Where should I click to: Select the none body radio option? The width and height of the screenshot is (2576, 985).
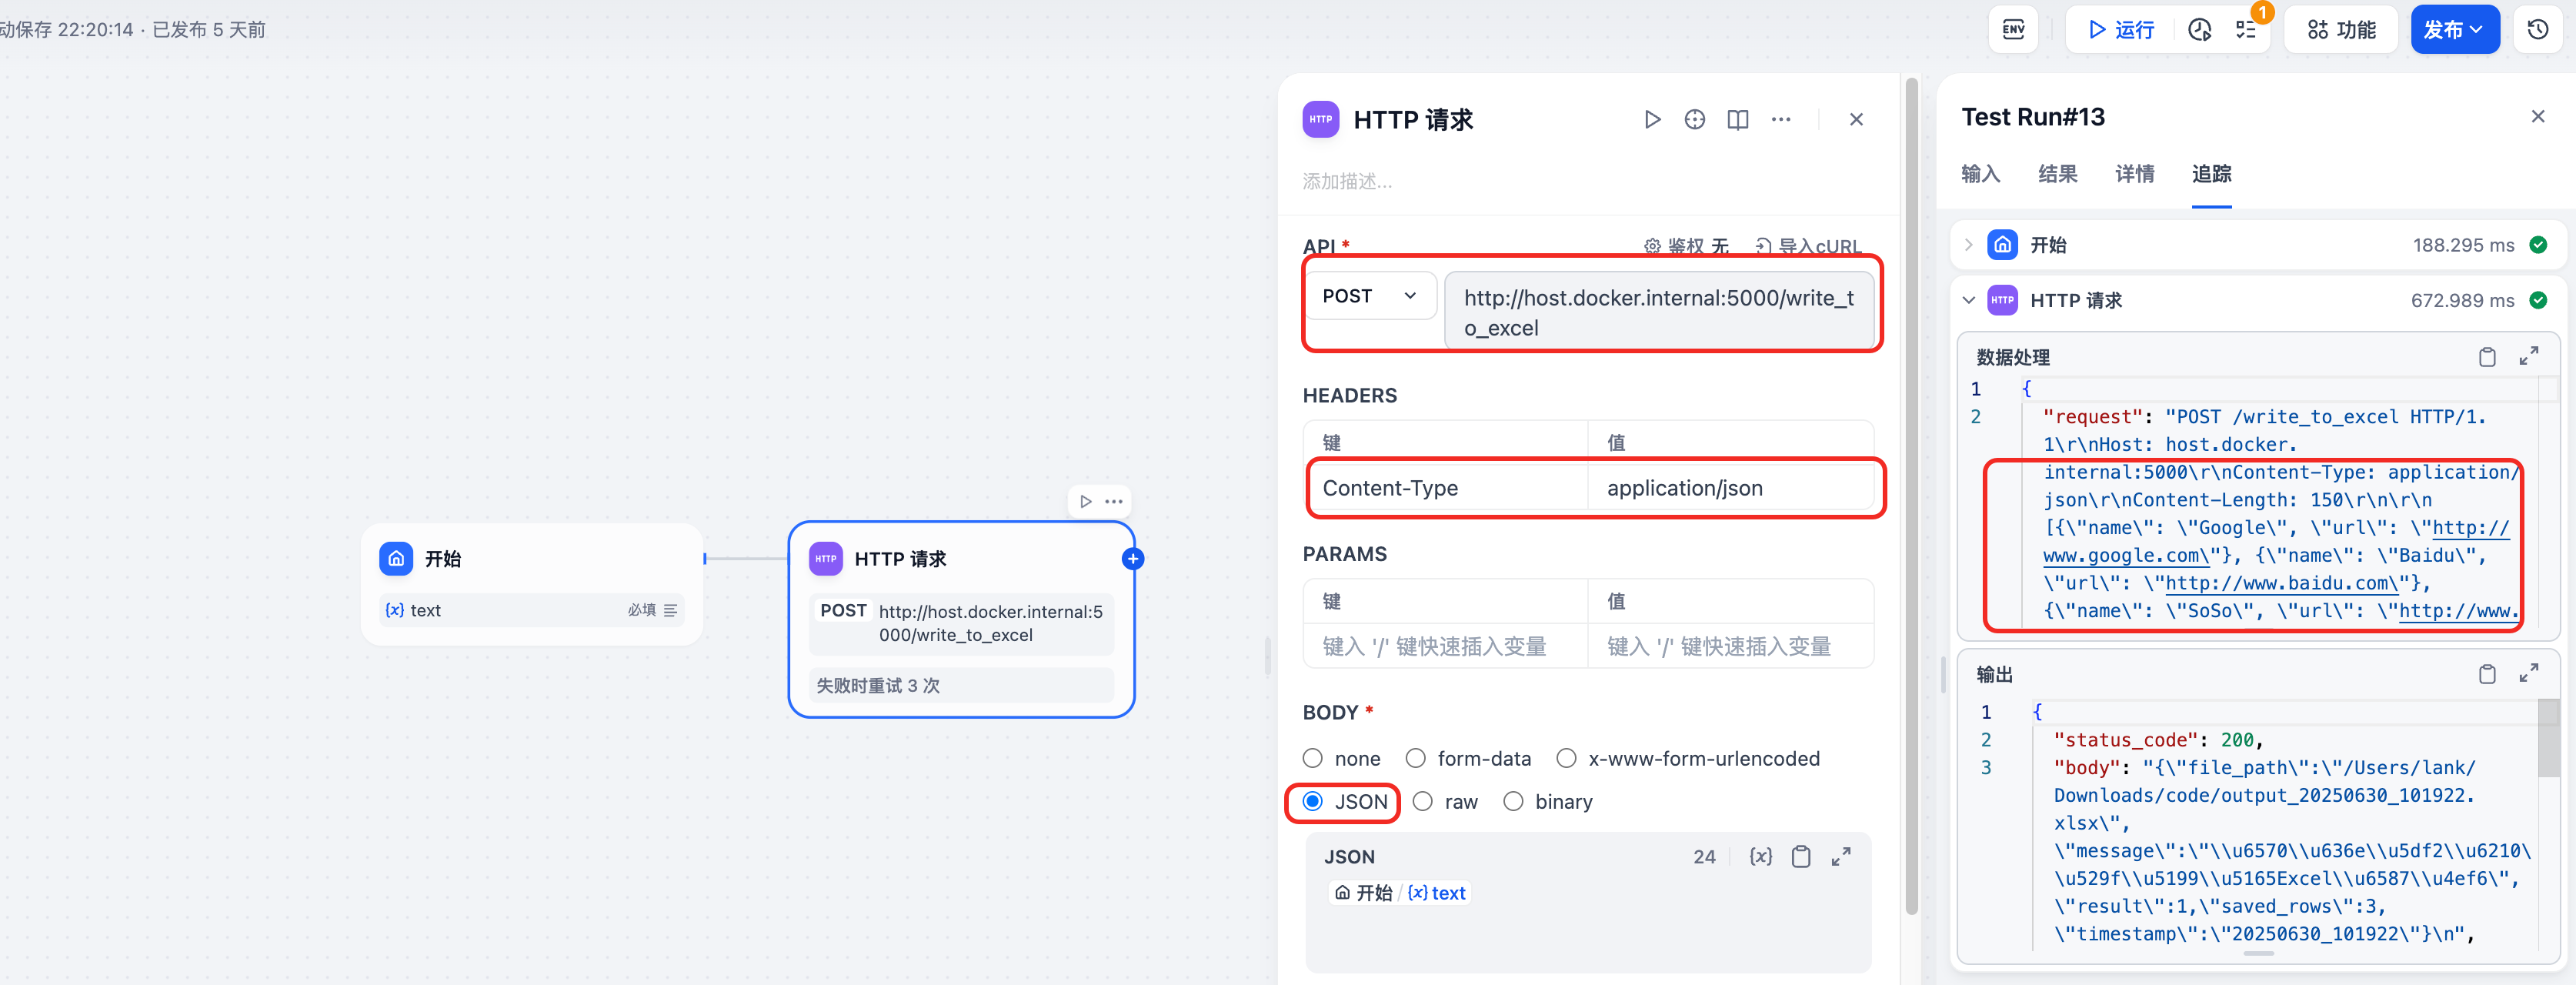[1313, 759]
